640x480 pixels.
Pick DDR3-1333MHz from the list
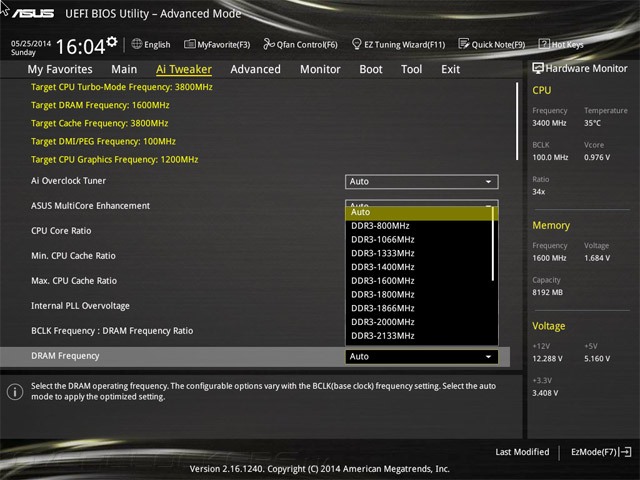[419, 253]
